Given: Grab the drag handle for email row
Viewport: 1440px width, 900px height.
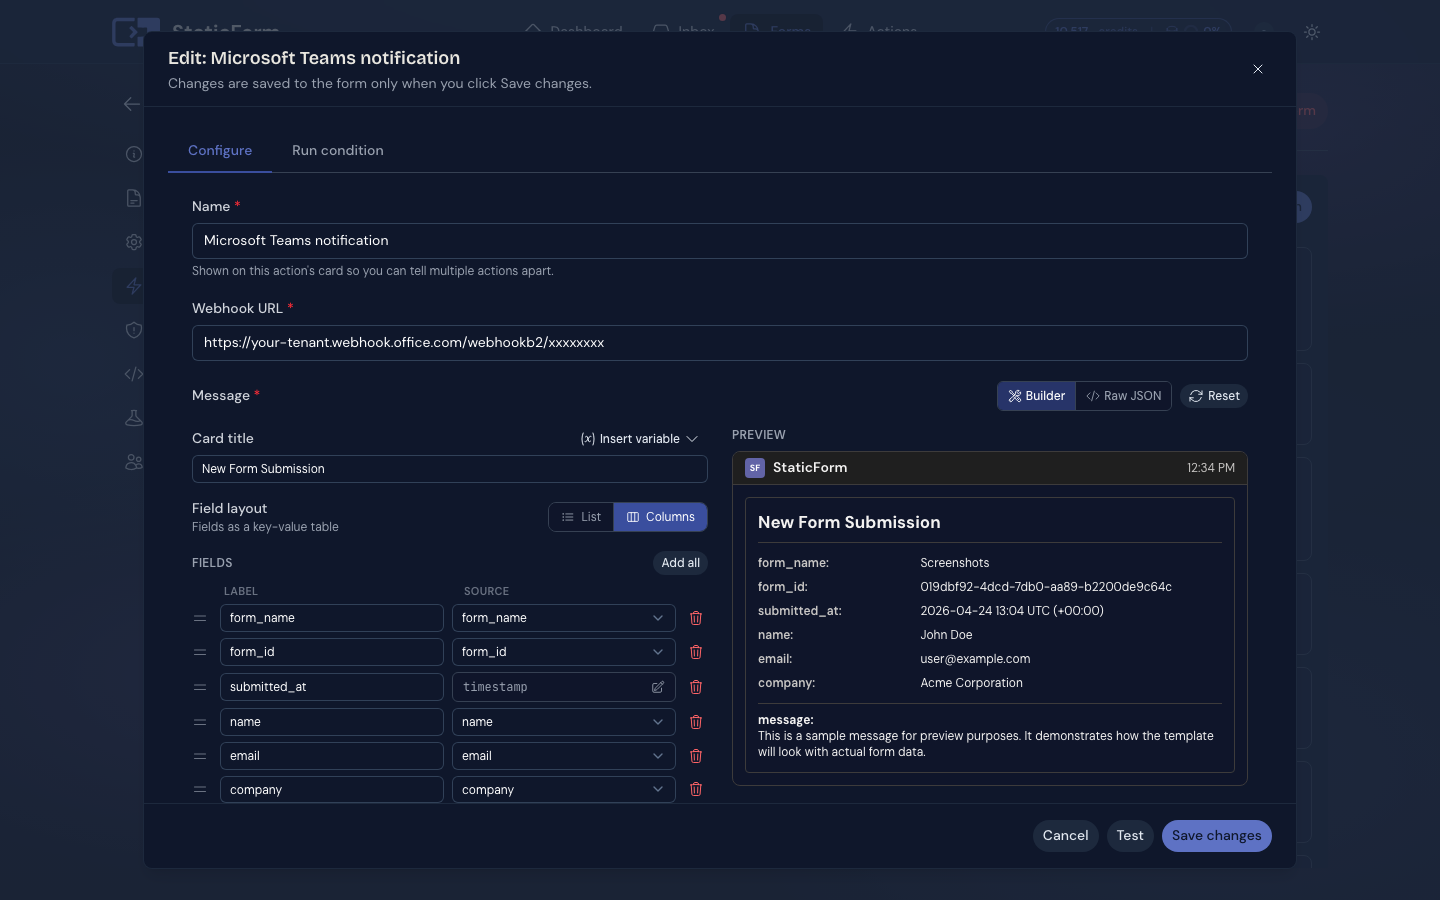Looking at the screenshot, I should coord(200,756).
